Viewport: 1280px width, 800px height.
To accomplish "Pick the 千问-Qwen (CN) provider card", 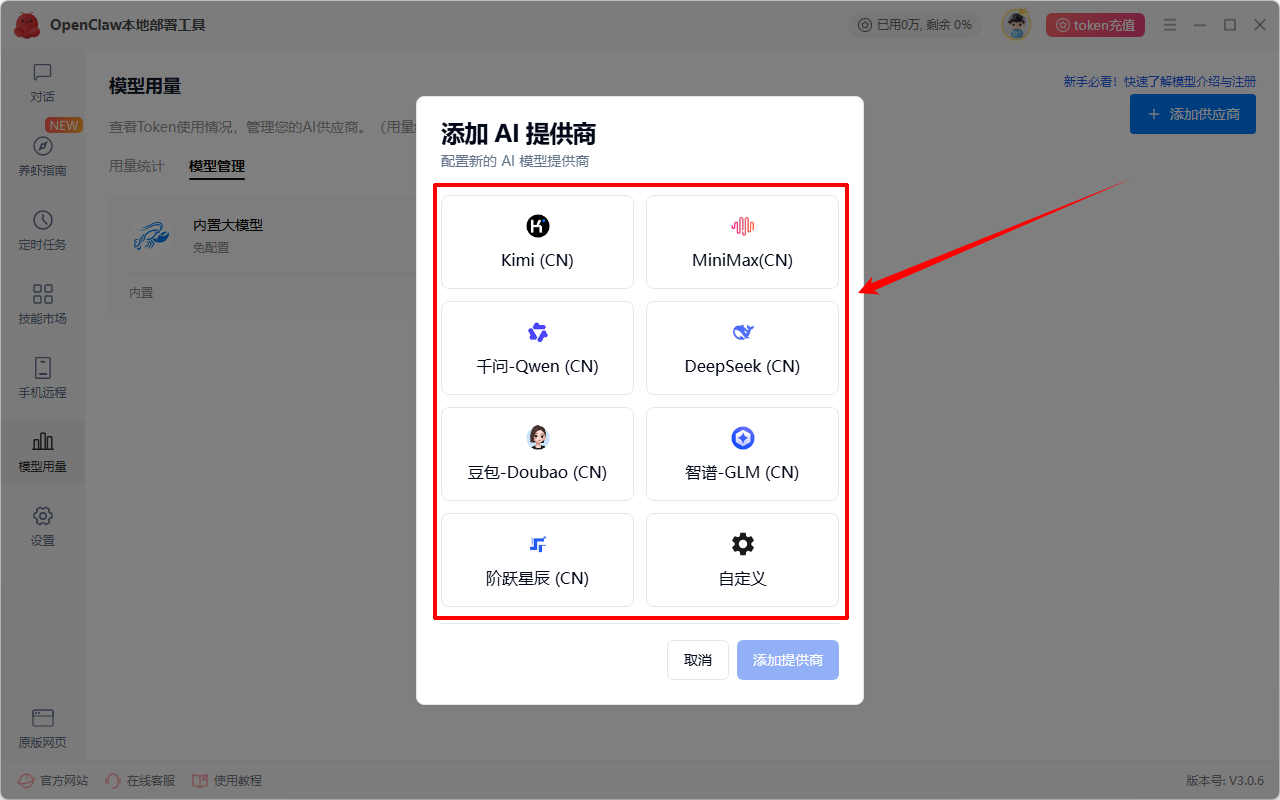I will pos(537,348).
